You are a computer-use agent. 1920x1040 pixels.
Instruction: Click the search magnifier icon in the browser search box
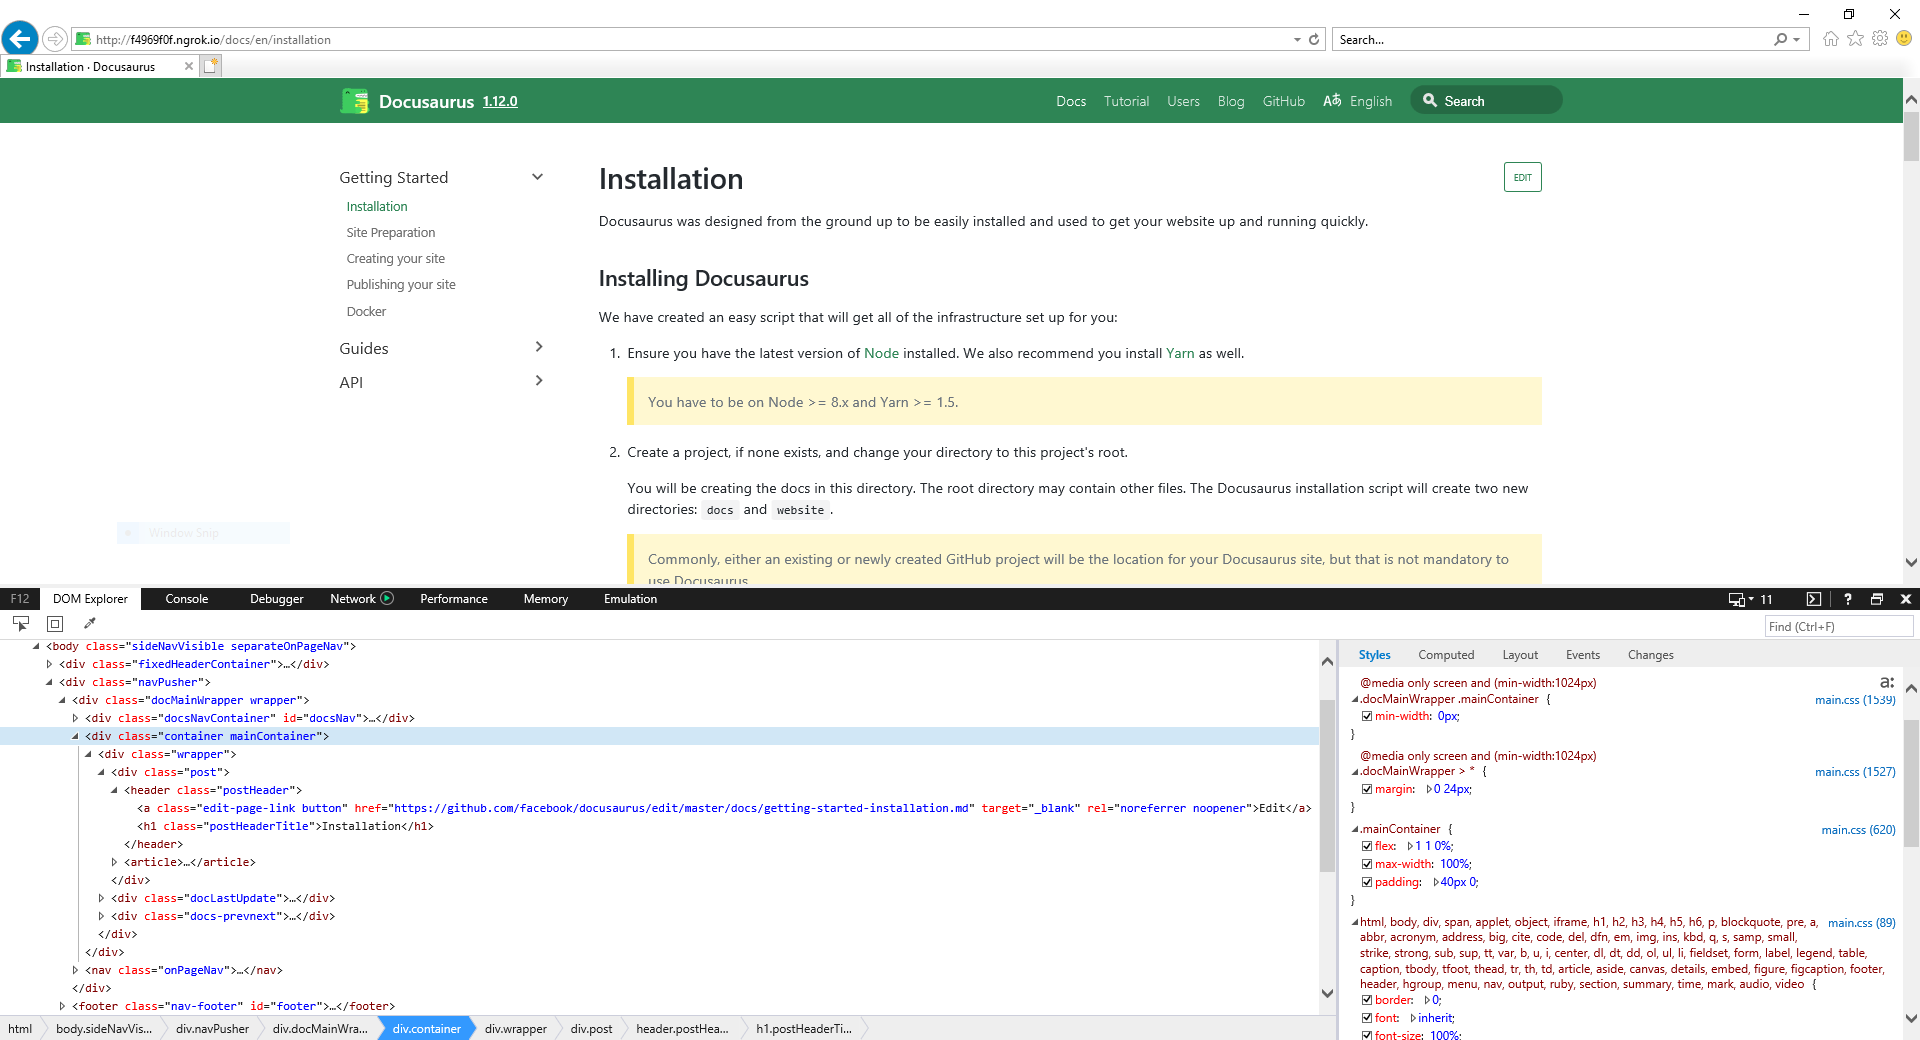click(x=1781, y=40)
